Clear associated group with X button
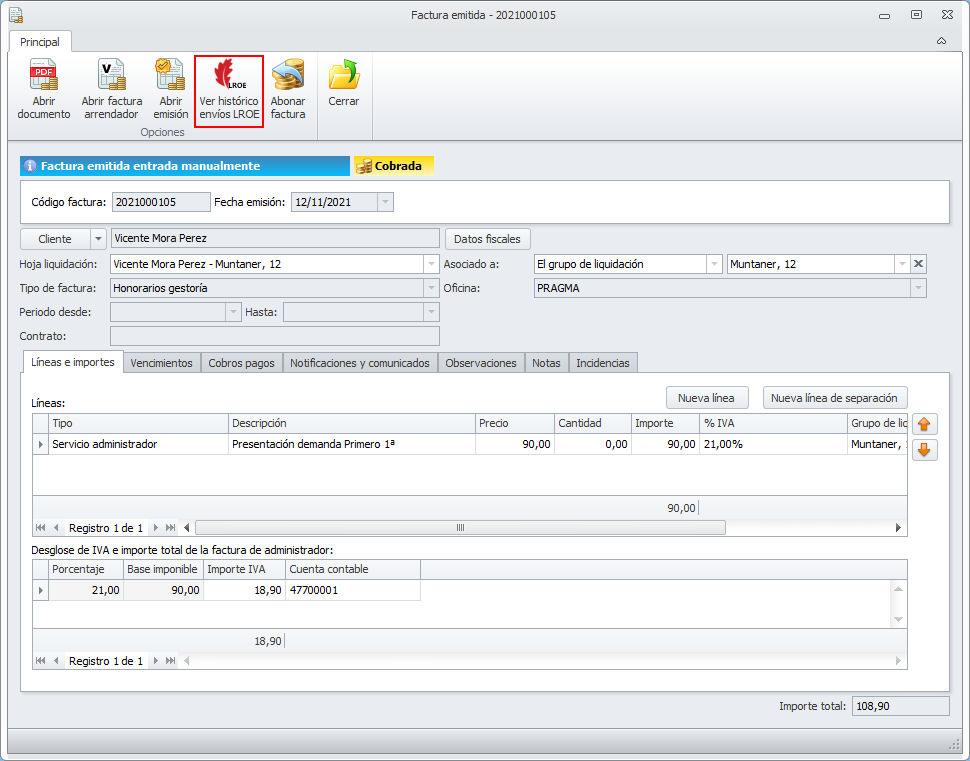The height and width of the screenshot is (761, 970). click(x=919, y=264)
